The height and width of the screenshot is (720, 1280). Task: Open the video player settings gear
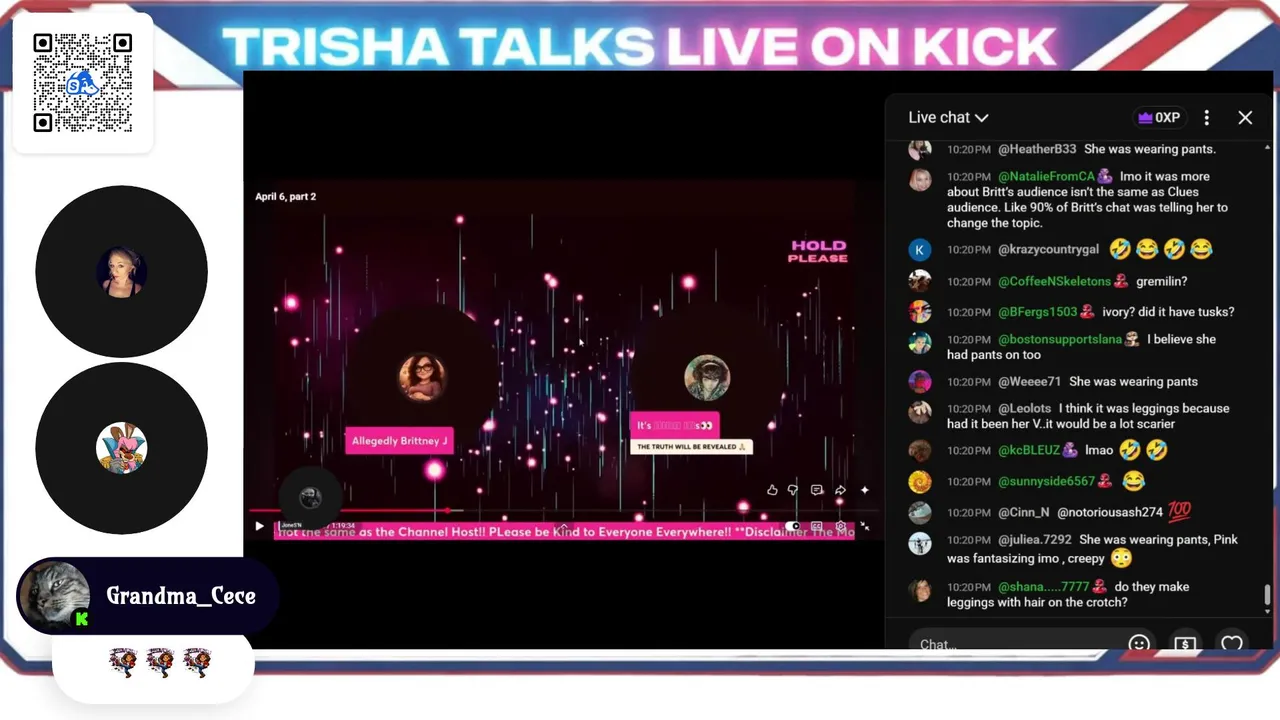pyautogui.click(x=841, y=526)
